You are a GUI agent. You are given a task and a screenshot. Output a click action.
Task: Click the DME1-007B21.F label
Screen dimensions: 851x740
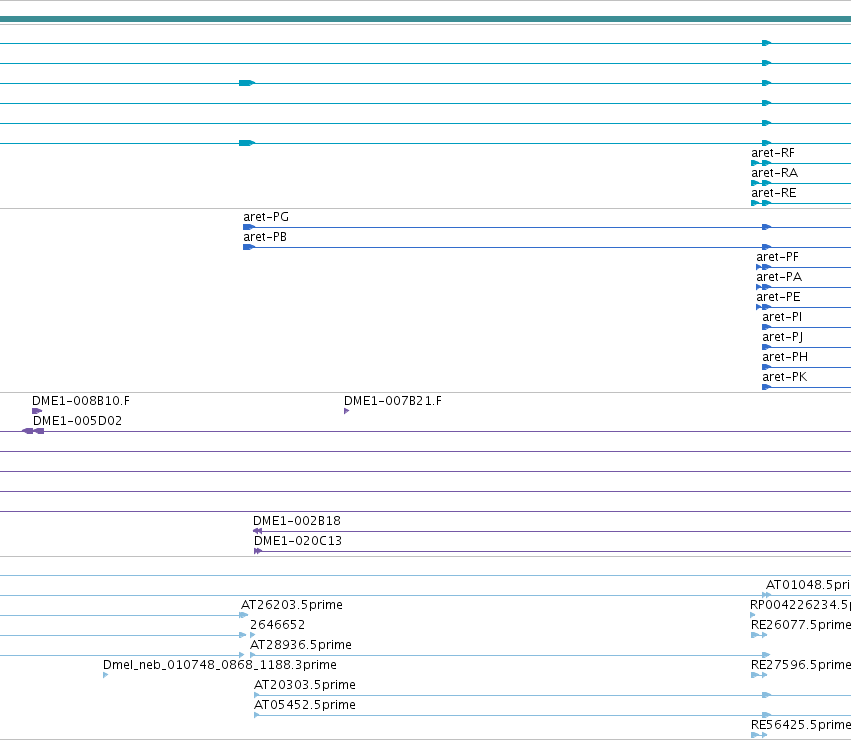coord(393,401)
